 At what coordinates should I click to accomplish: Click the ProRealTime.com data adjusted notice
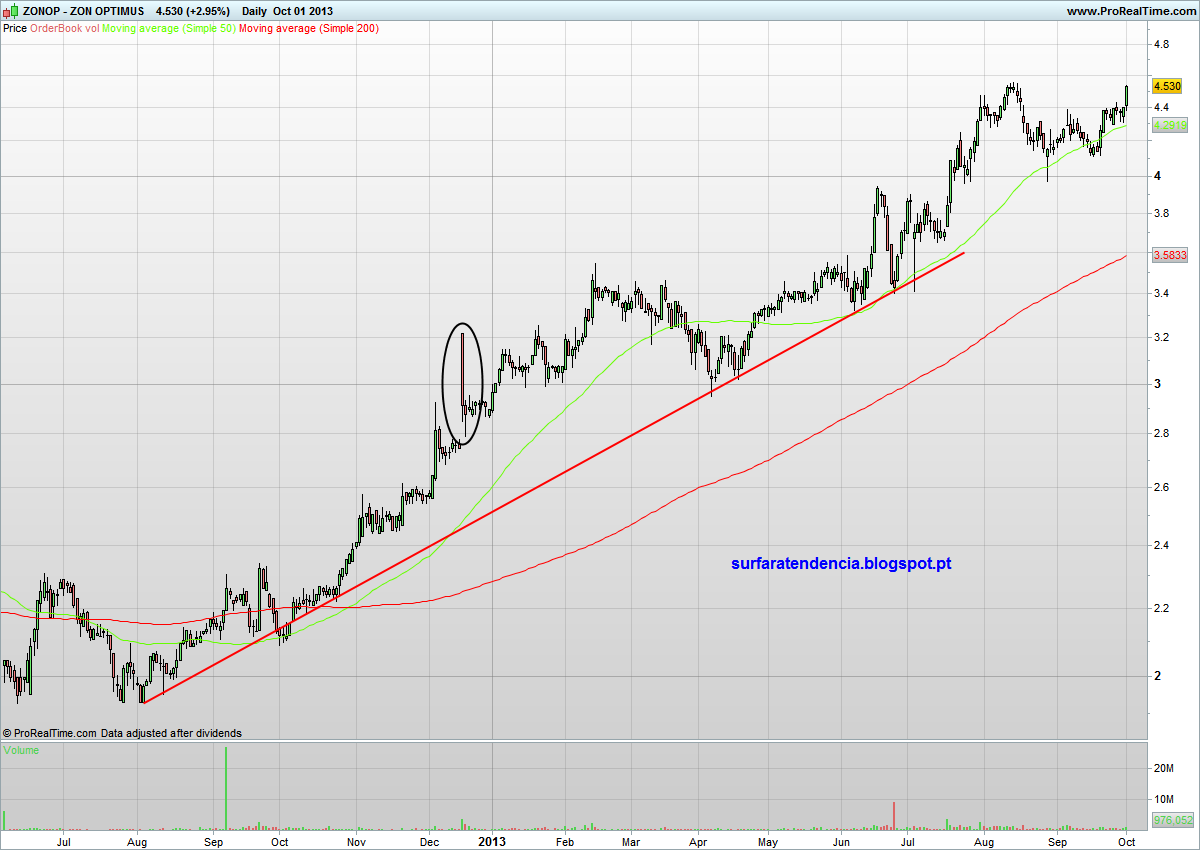click(x=122, y=733)
